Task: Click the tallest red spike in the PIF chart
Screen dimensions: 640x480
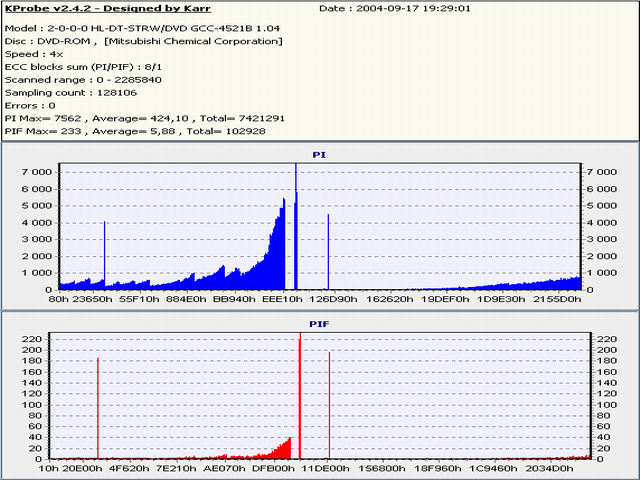Action: (x=300, y=396)
